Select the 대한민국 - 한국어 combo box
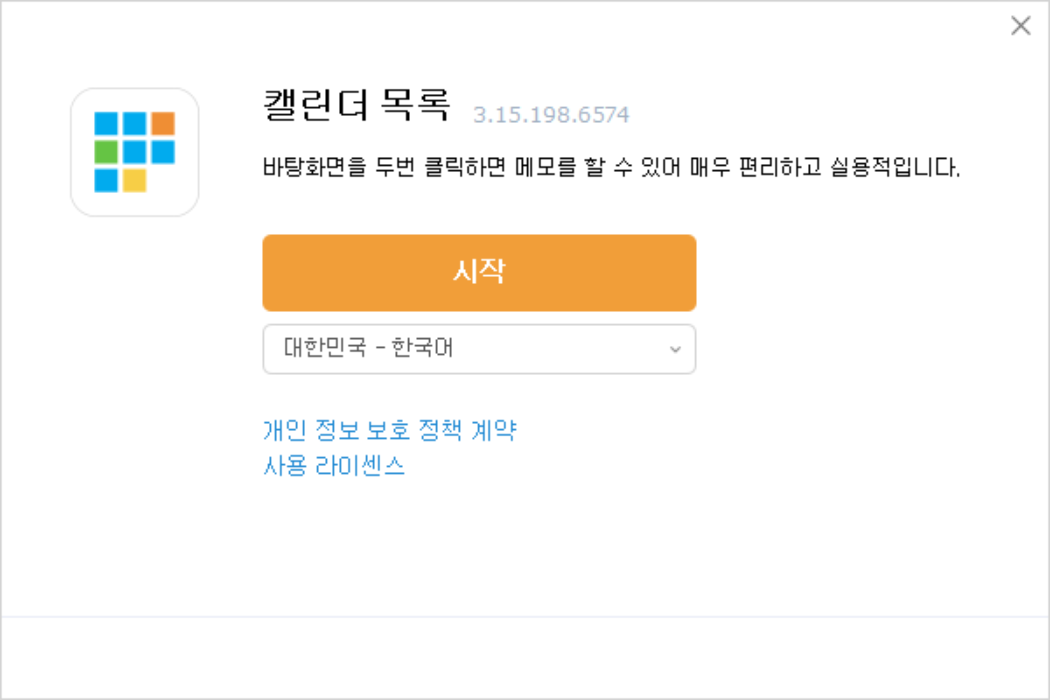This screenshot has height=700, width=1050. pyautogui.click(x=480, y=349)
